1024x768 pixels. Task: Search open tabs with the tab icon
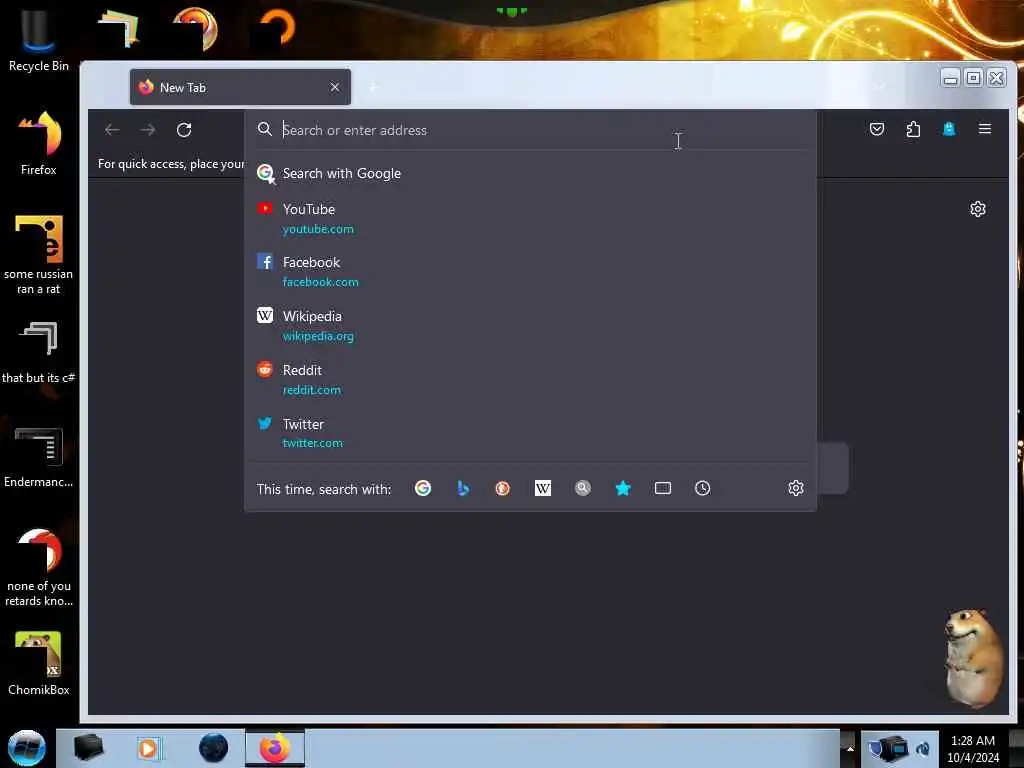663,488
